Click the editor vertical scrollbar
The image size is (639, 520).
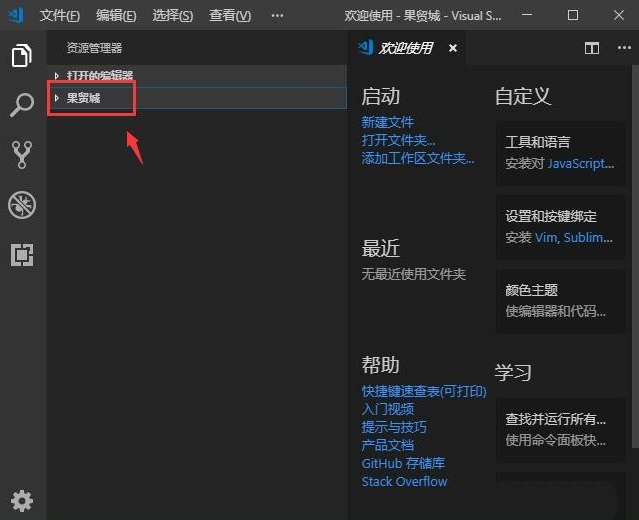click(x=635, y=257)
